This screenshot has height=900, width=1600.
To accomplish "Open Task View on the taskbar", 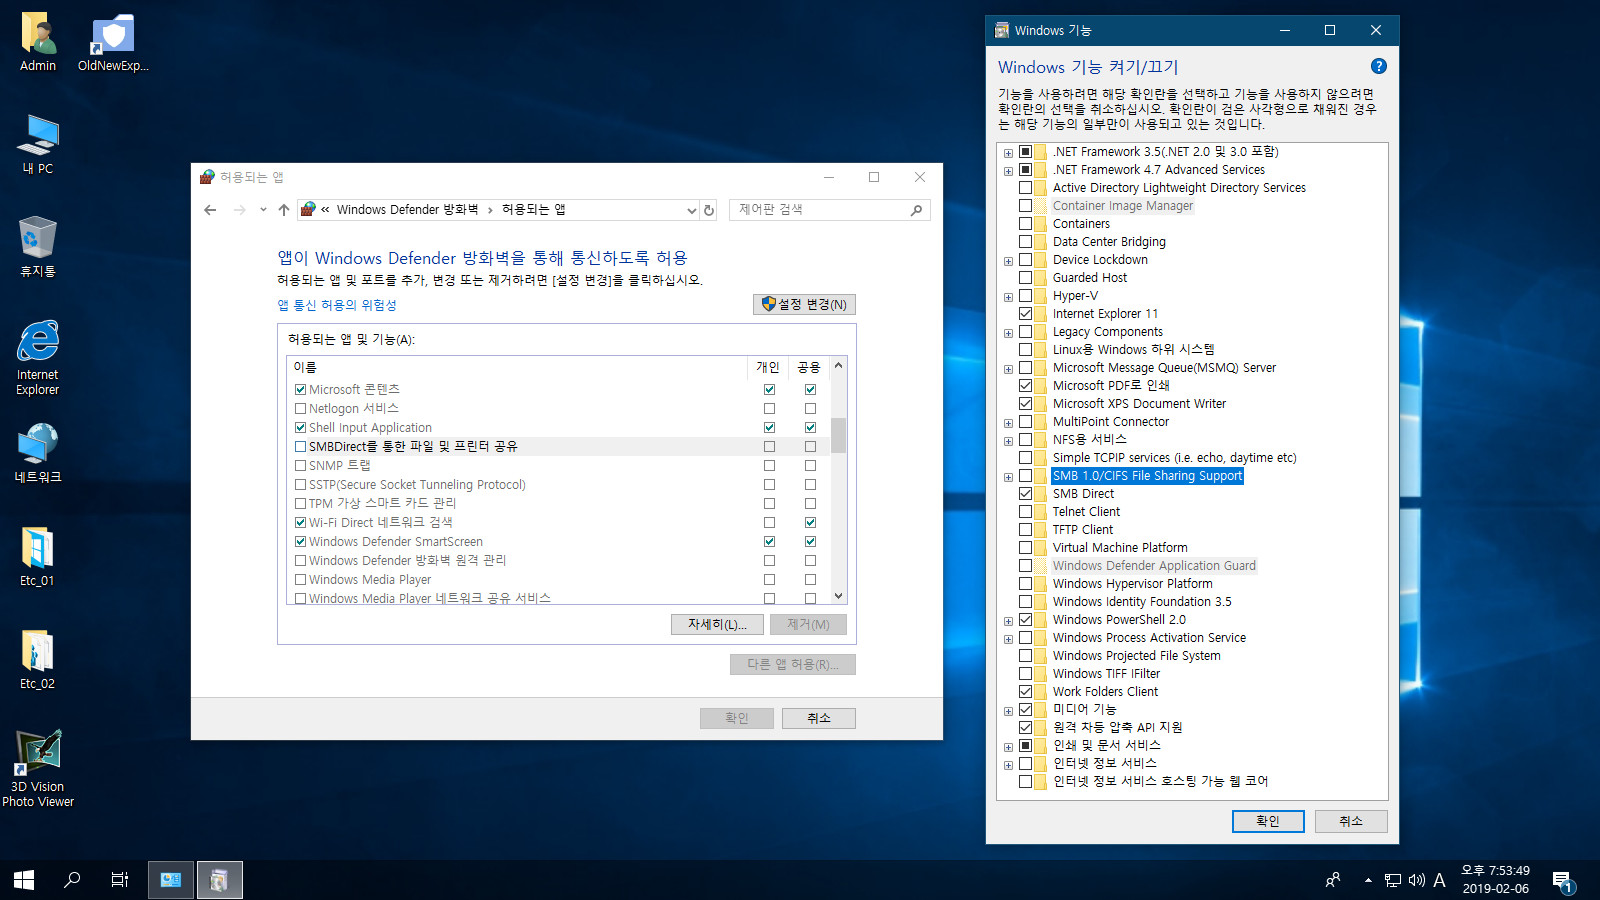I will click(x=120, y=880).
